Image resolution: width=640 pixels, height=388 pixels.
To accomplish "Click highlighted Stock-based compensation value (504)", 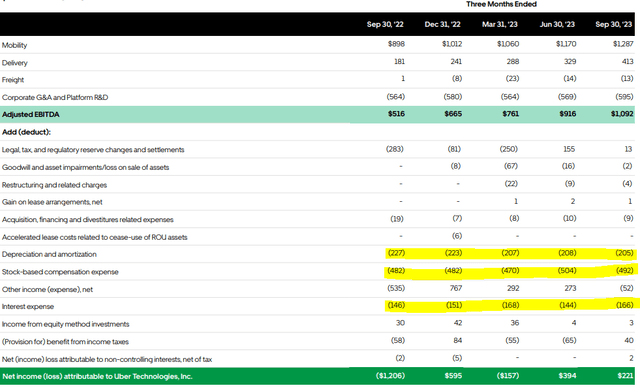I will pos(567,270).
